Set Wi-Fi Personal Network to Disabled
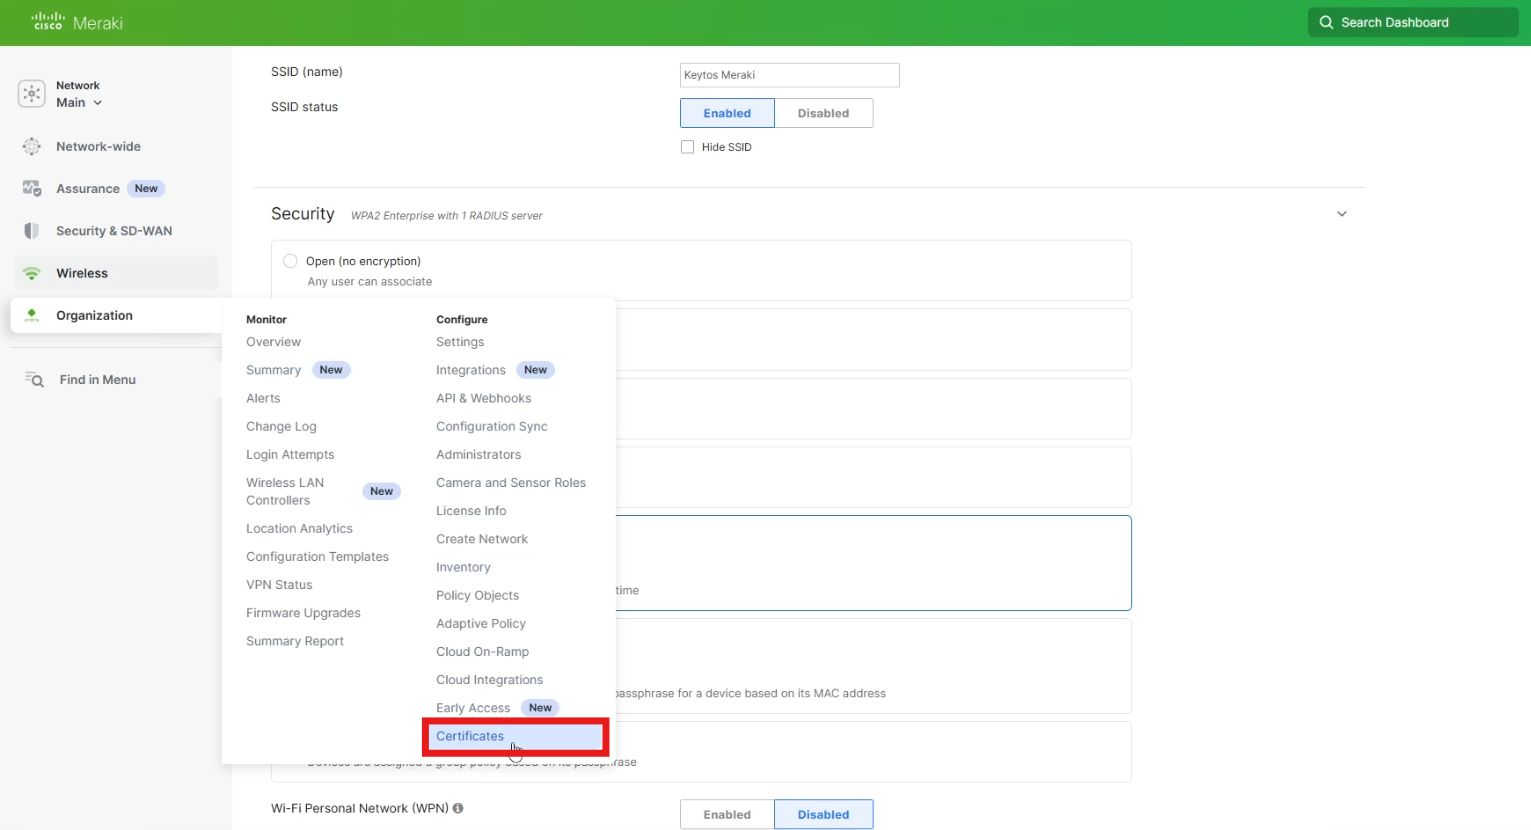Image resolution: width=1531 pixels, height=830 pixels. [x=823, y=814]
